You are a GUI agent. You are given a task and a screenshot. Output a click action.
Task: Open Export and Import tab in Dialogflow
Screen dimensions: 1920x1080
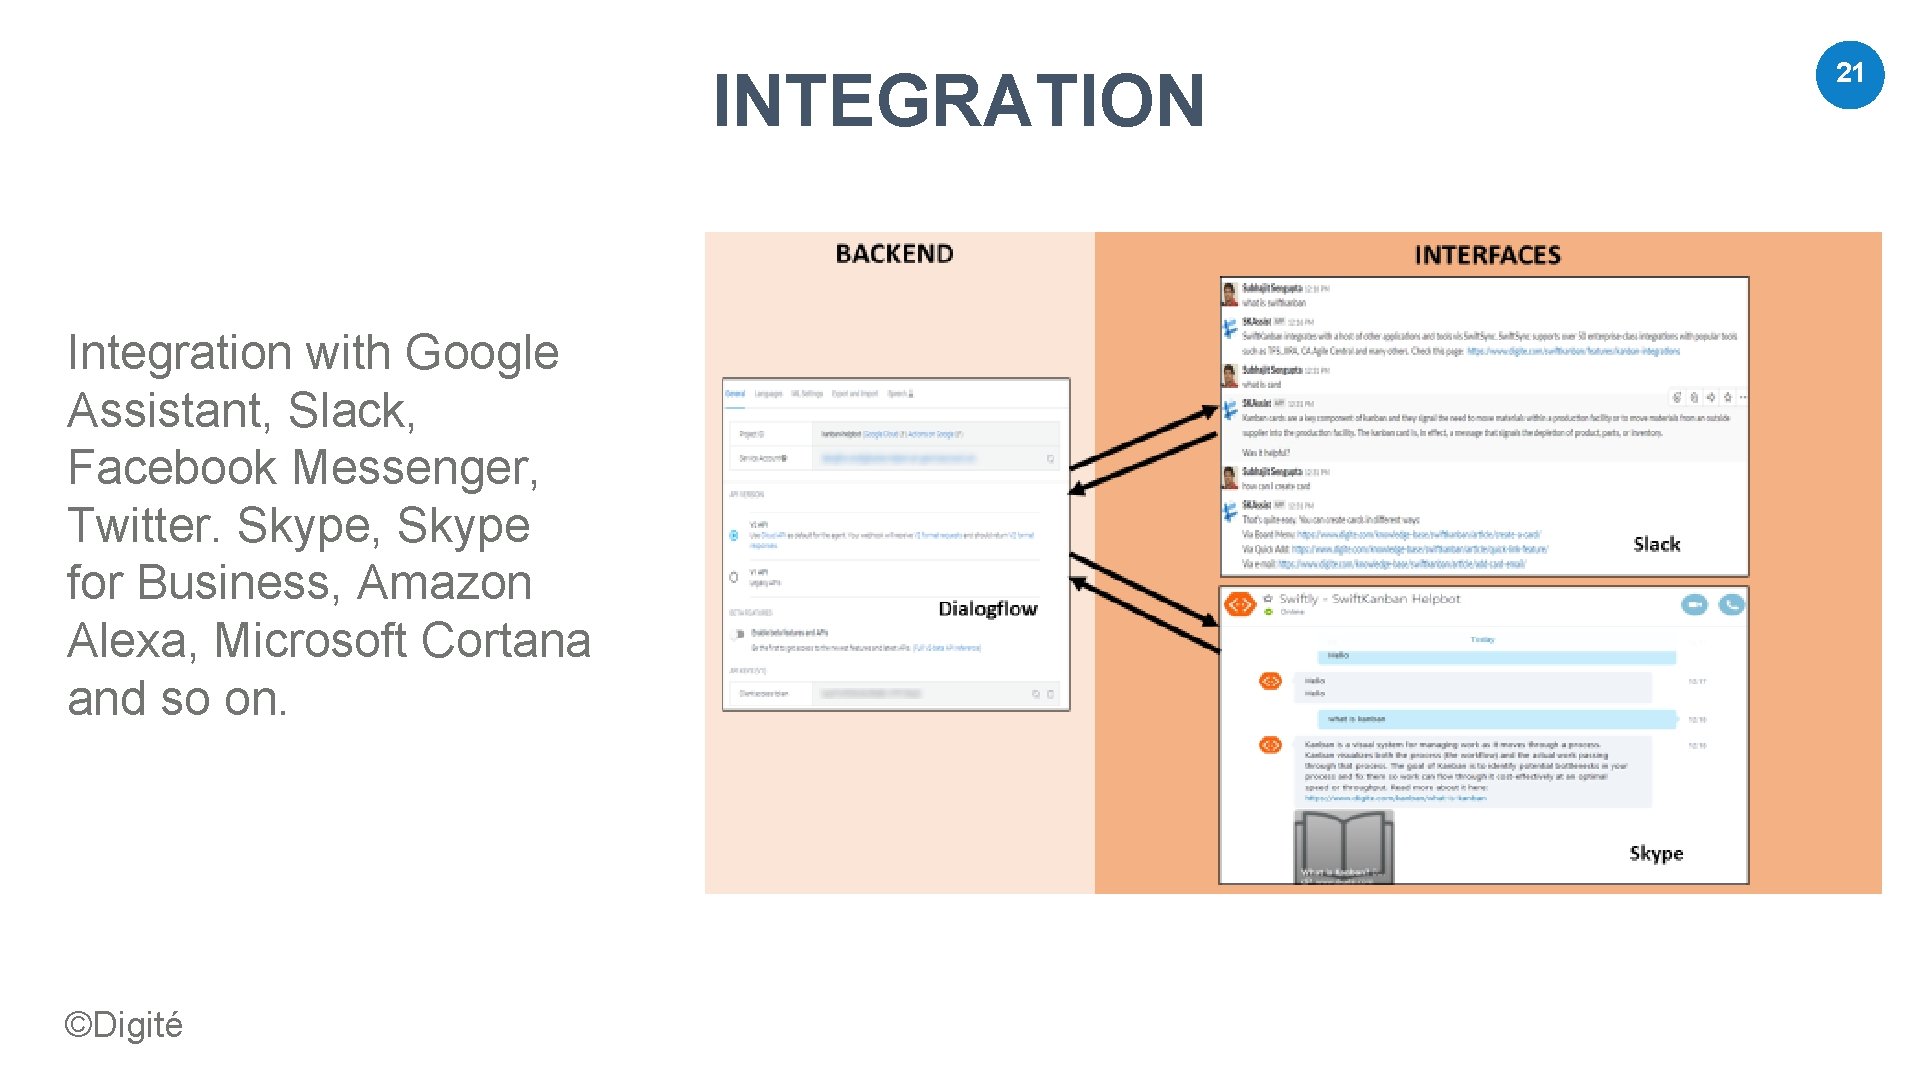point(855,394)
